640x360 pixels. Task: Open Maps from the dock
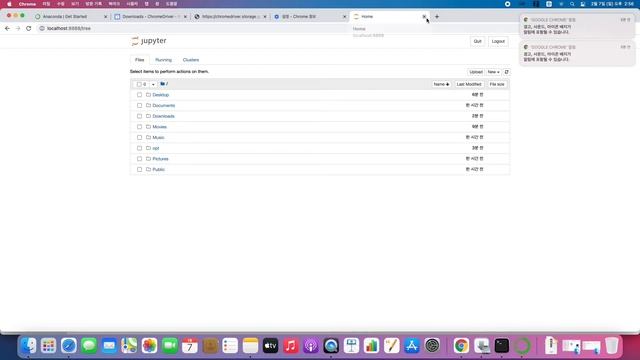(129, 346)
